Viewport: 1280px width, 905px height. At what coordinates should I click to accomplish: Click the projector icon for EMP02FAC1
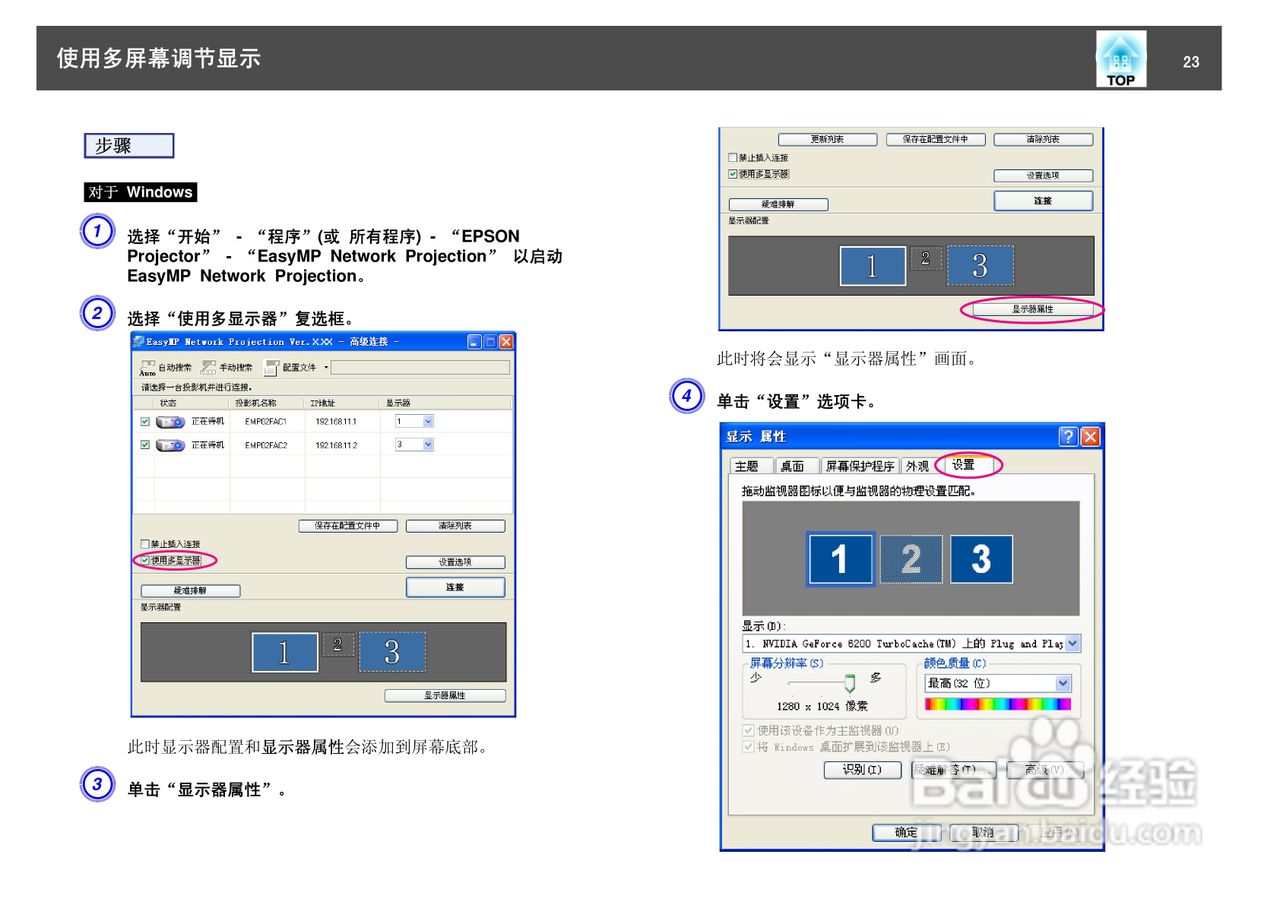point(171,421)
